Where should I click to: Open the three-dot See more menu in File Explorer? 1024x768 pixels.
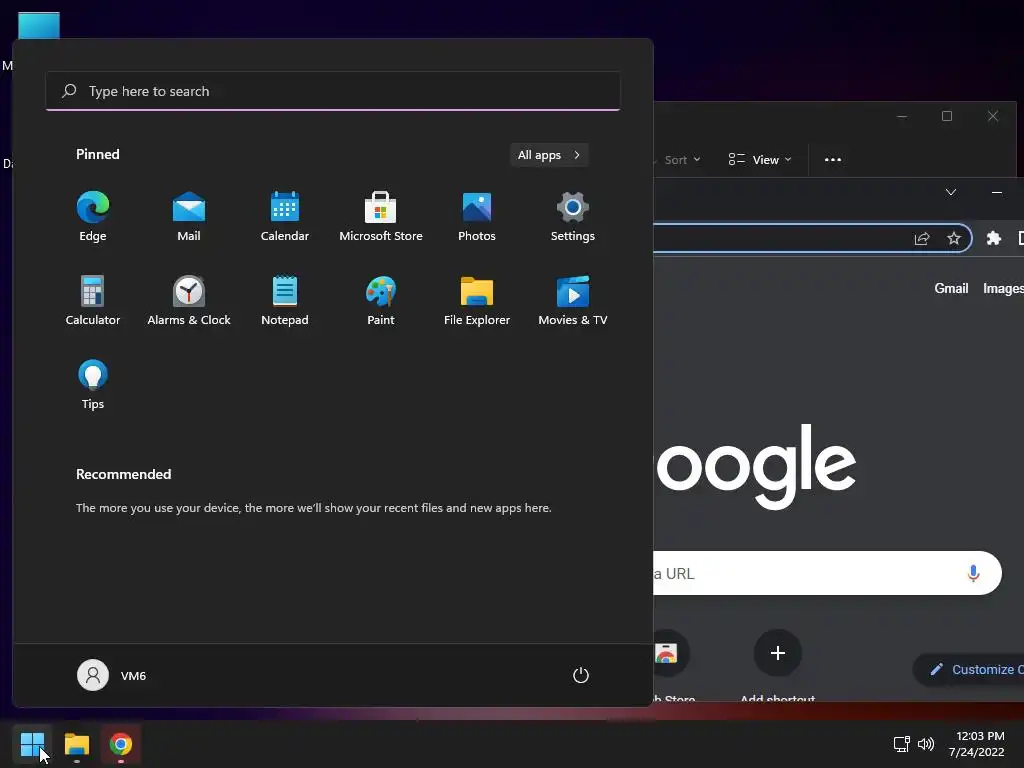click(833, 159)
